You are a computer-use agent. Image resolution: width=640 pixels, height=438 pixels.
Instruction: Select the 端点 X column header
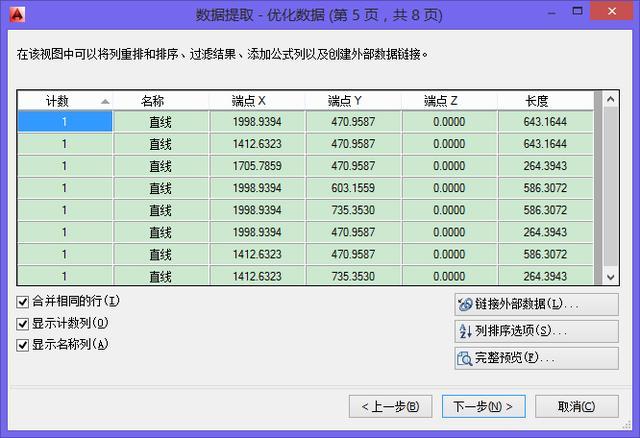[x=257, y=101]
